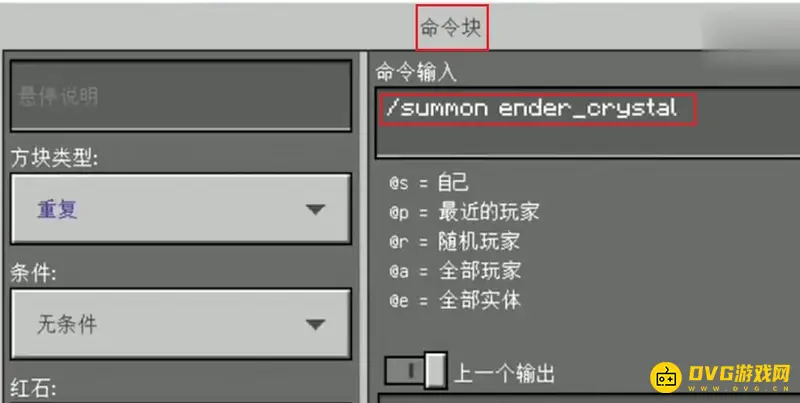The width and height of the screenshot is (800, 403).
Task: Select the @a = 全部玩家 hint line
Action: [455, 271]
